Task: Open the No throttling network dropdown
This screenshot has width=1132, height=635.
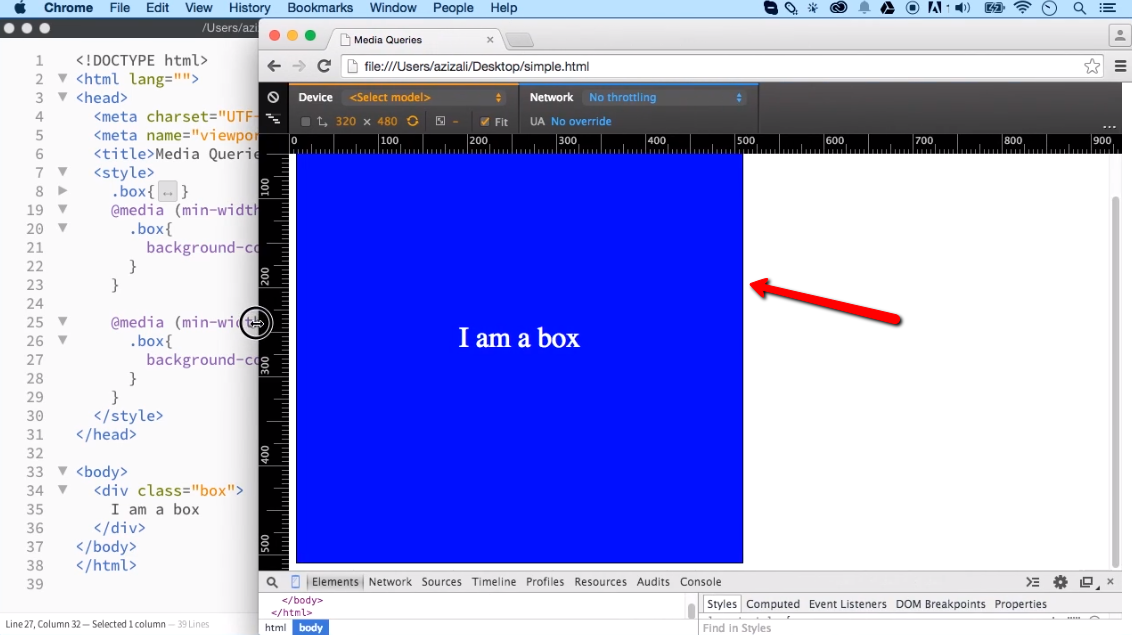Action: point(664,97)
